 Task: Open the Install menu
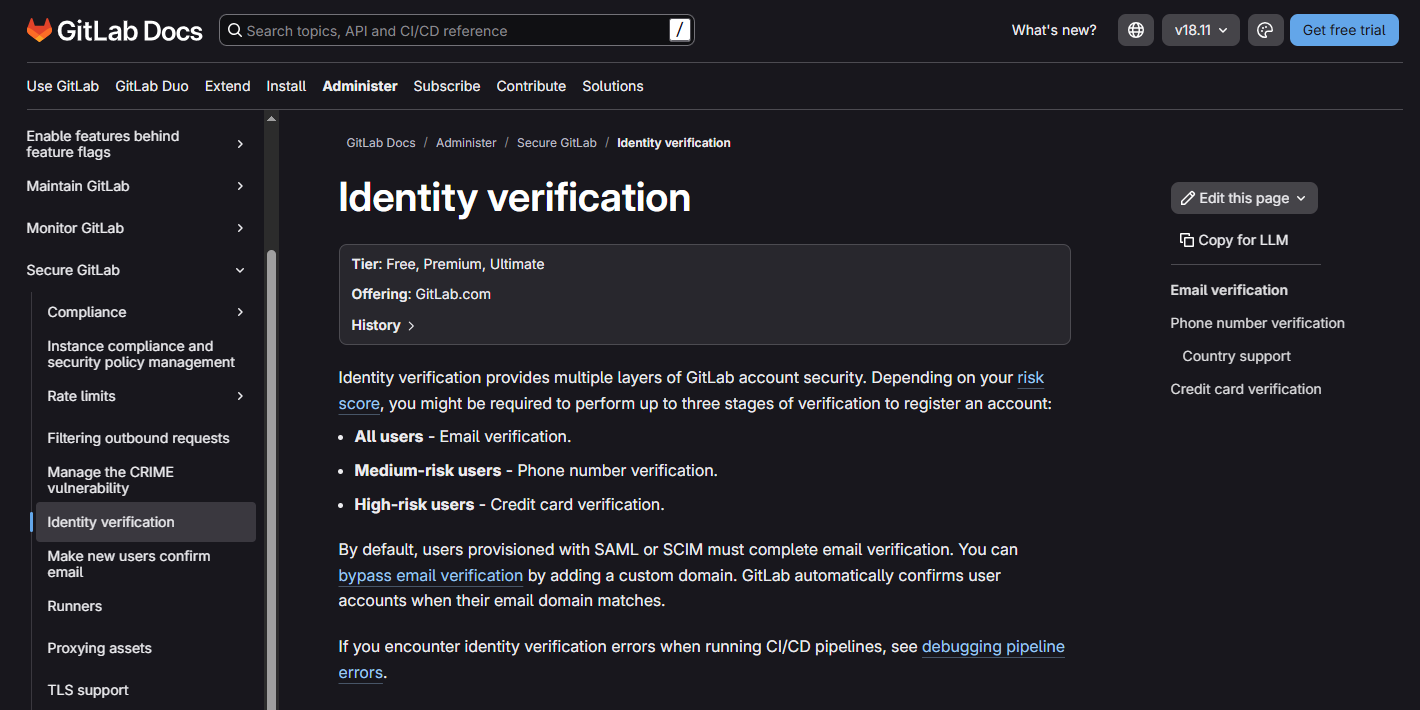click(286, 86)
